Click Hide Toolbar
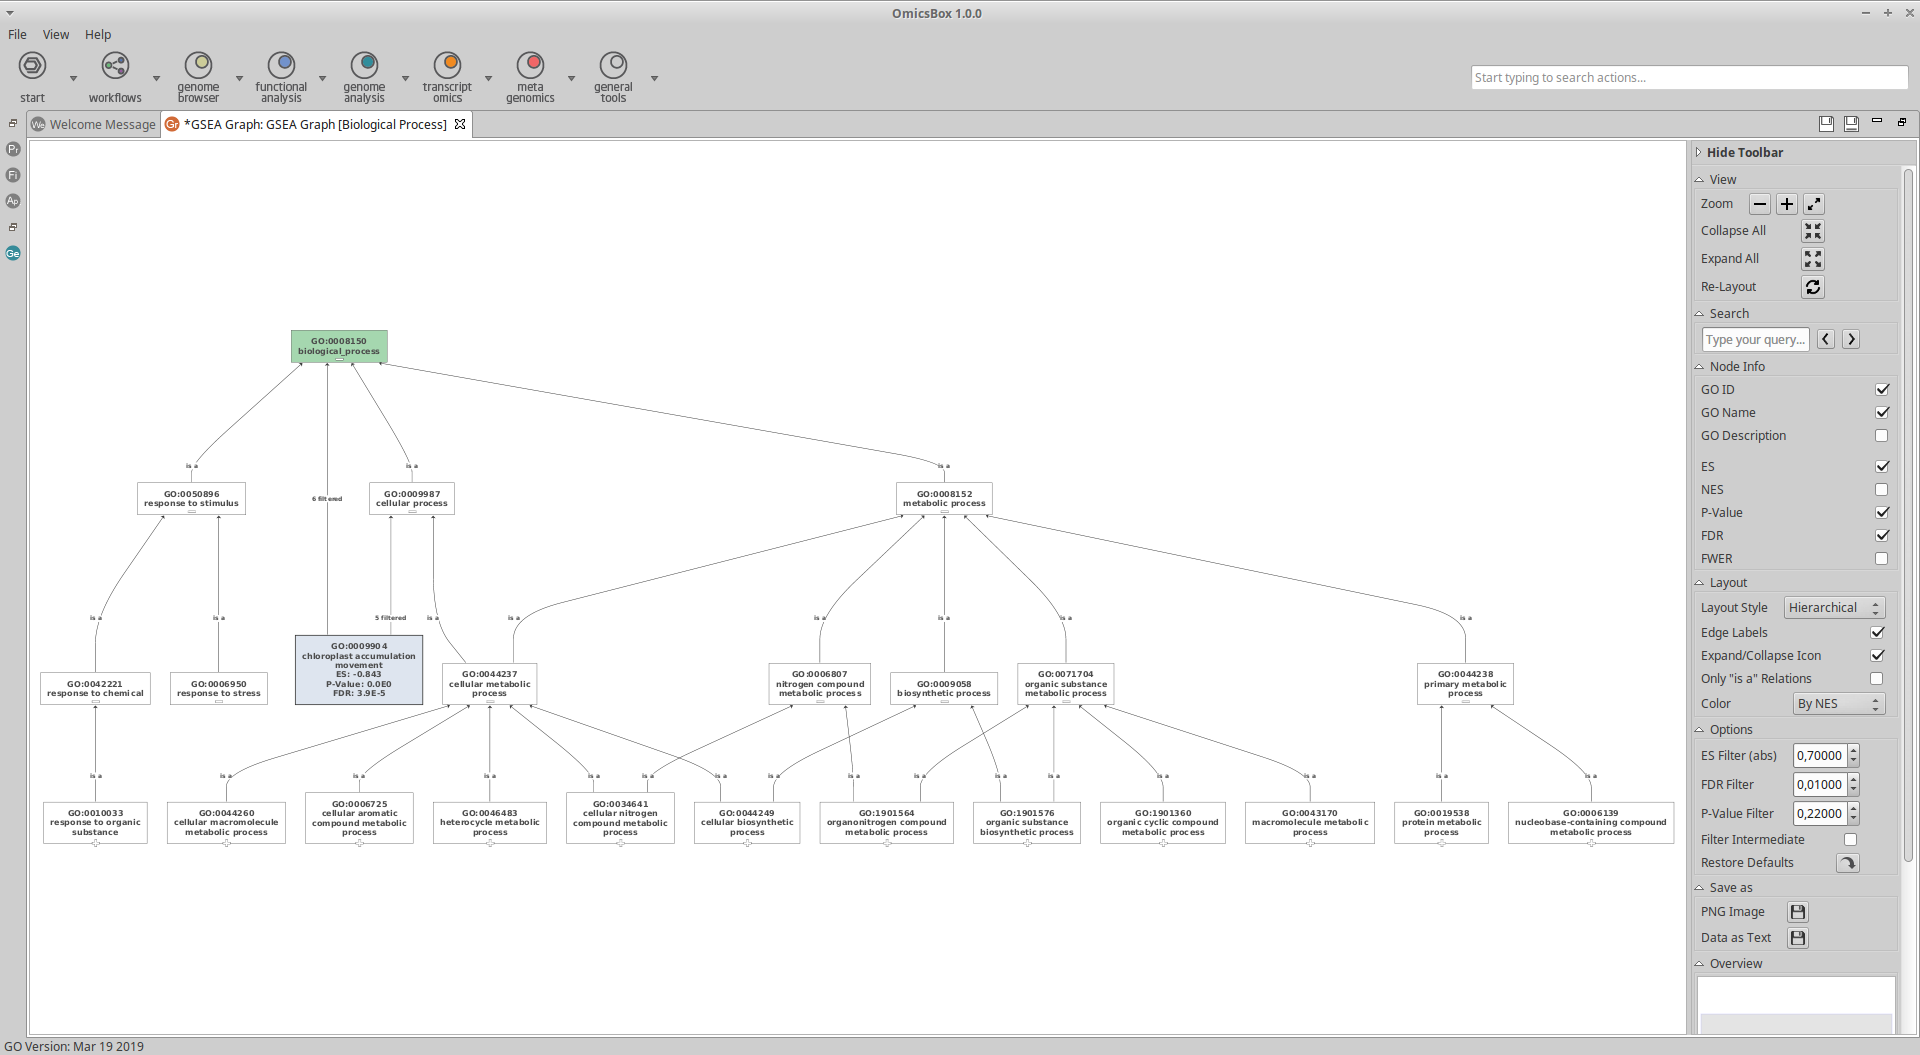Image resolution: width=1920 pixels, height=1055 pixels. (x=1744, y=153)
